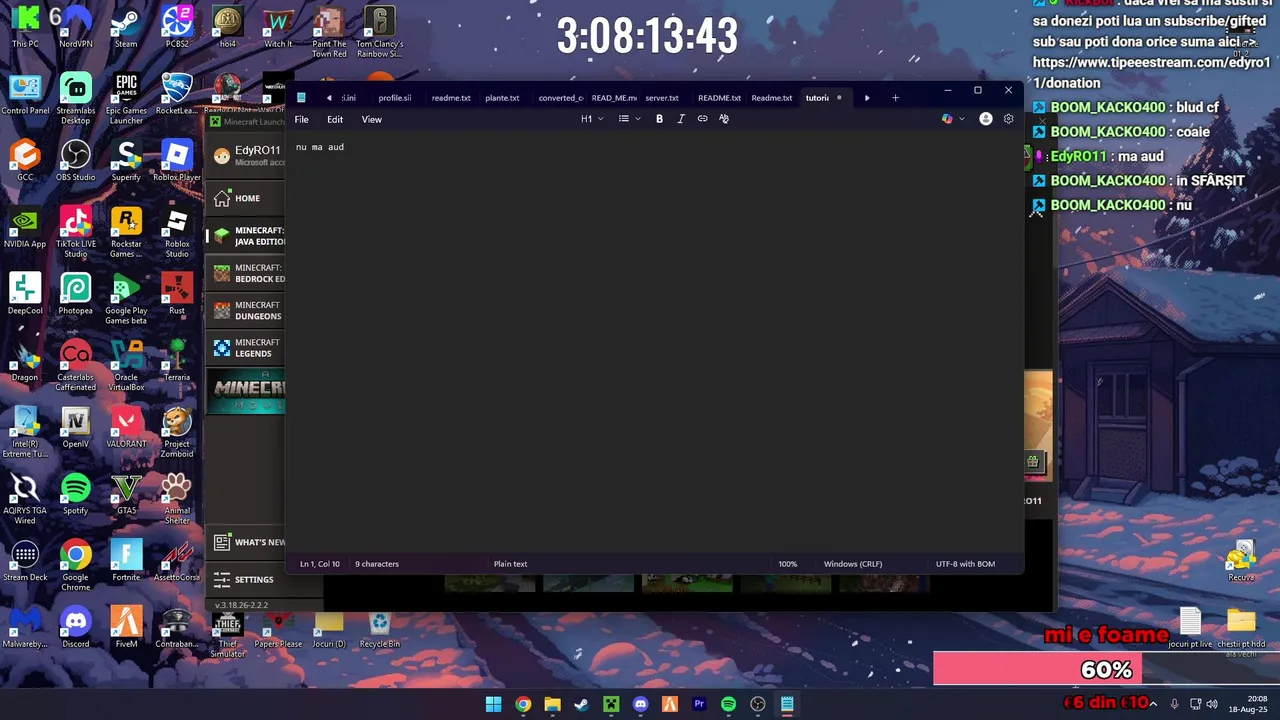Select Minecraft Legends in launcher
This screenshot has width=1280, height=720.
tap(247, 348)
